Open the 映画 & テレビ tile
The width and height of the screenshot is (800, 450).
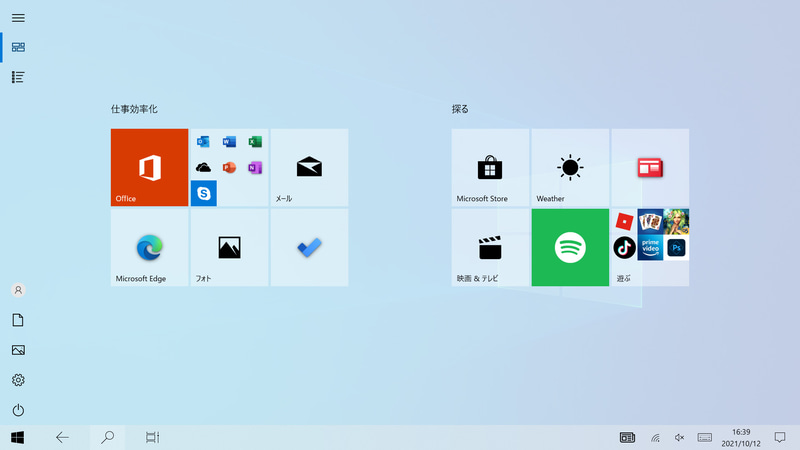[x=490, y=247]
